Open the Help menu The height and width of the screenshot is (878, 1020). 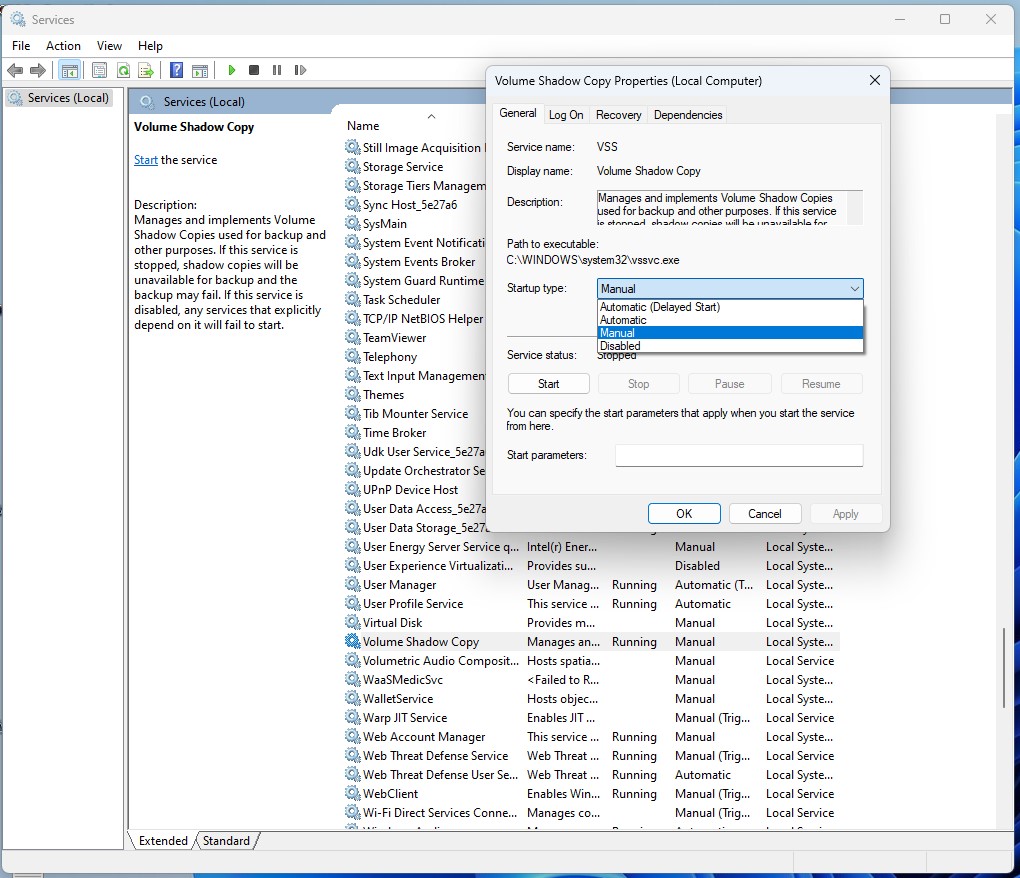pyautogui.click(x=150, y=46)
